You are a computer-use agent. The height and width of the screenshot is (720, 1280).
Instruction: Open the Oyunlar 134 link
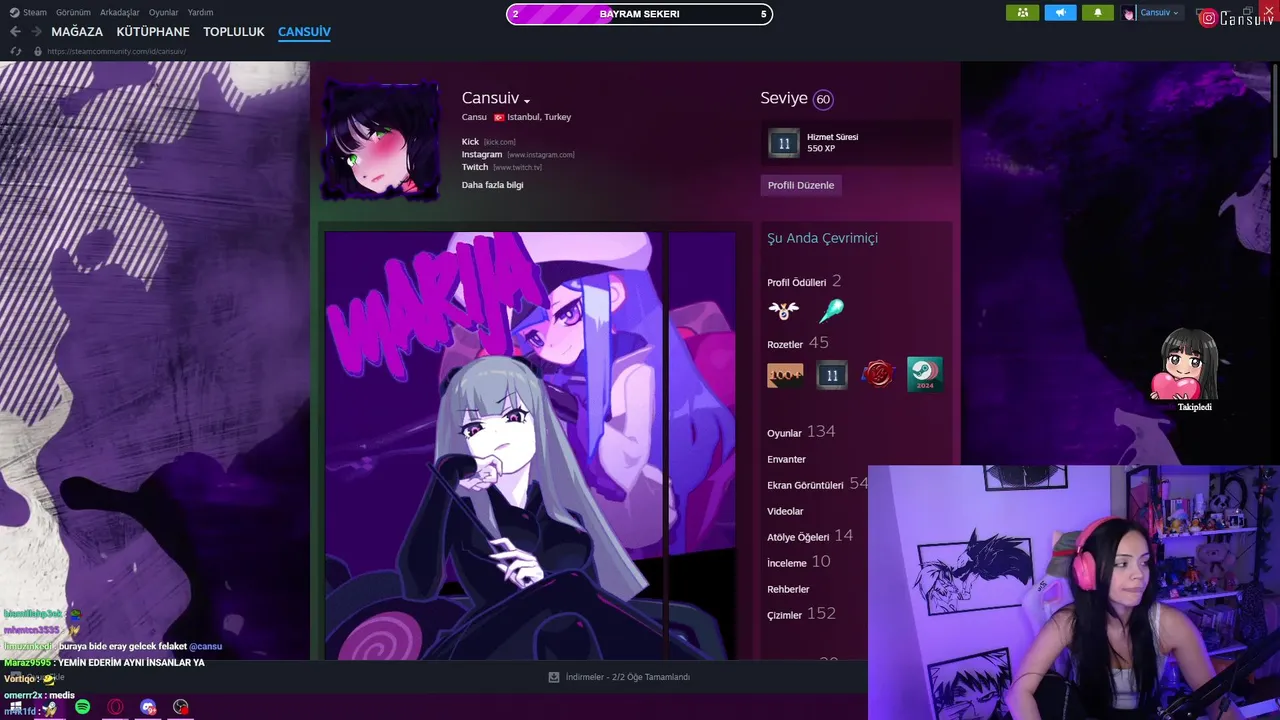[801, 432]
